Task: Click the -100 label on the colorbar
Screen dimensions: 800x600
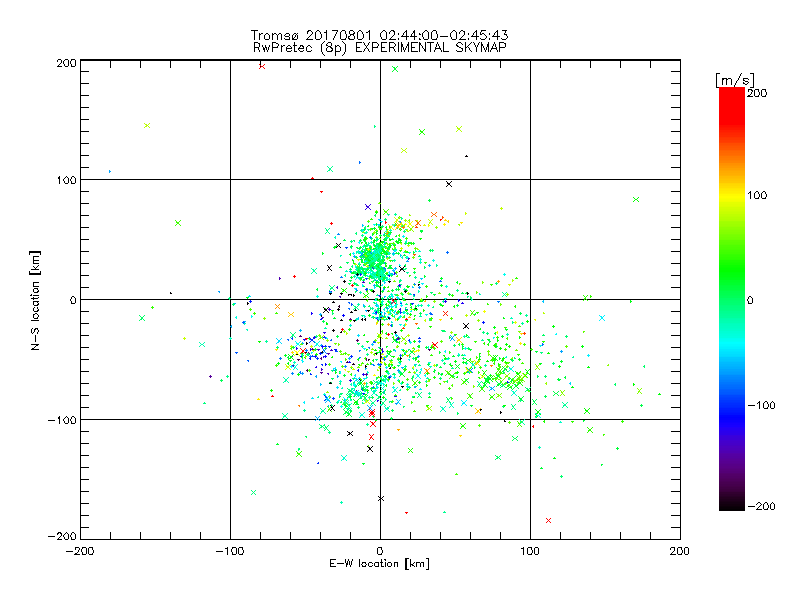Action: point(761,406)
